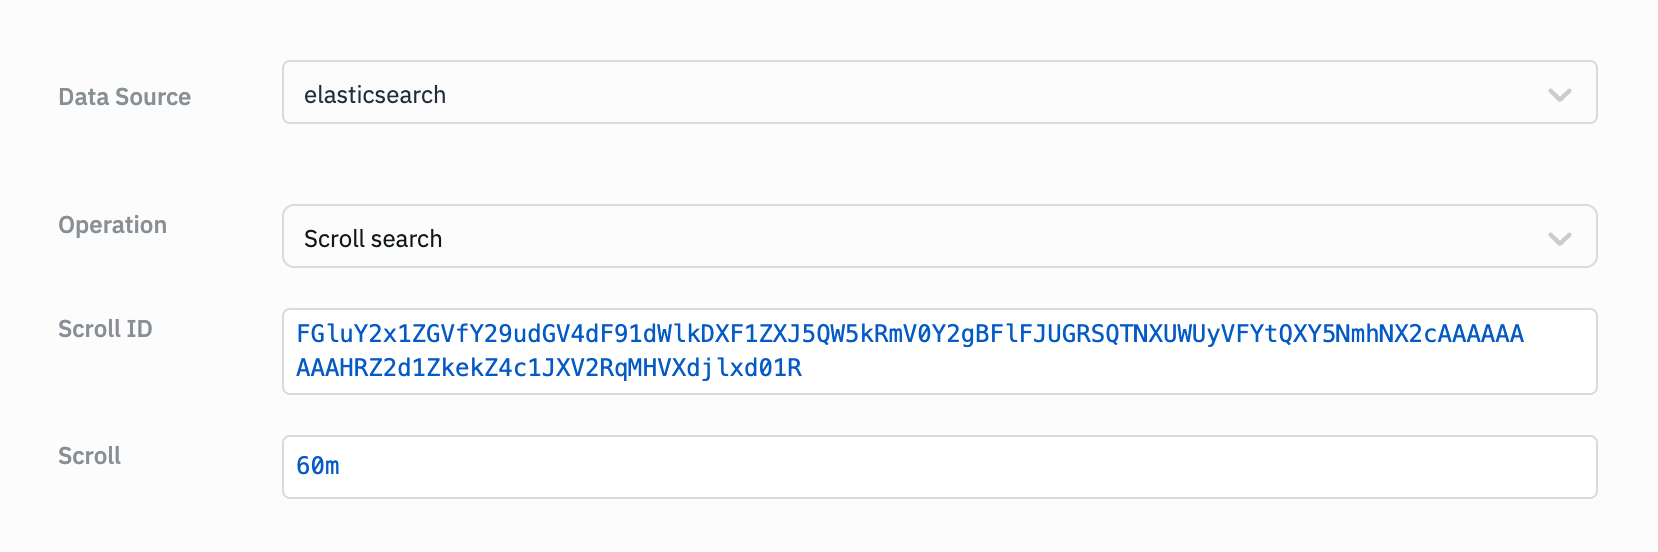Place cursor at end of Scroll ID text
The width and height of the screenshot is (1658, 552).
pos(804,368)
